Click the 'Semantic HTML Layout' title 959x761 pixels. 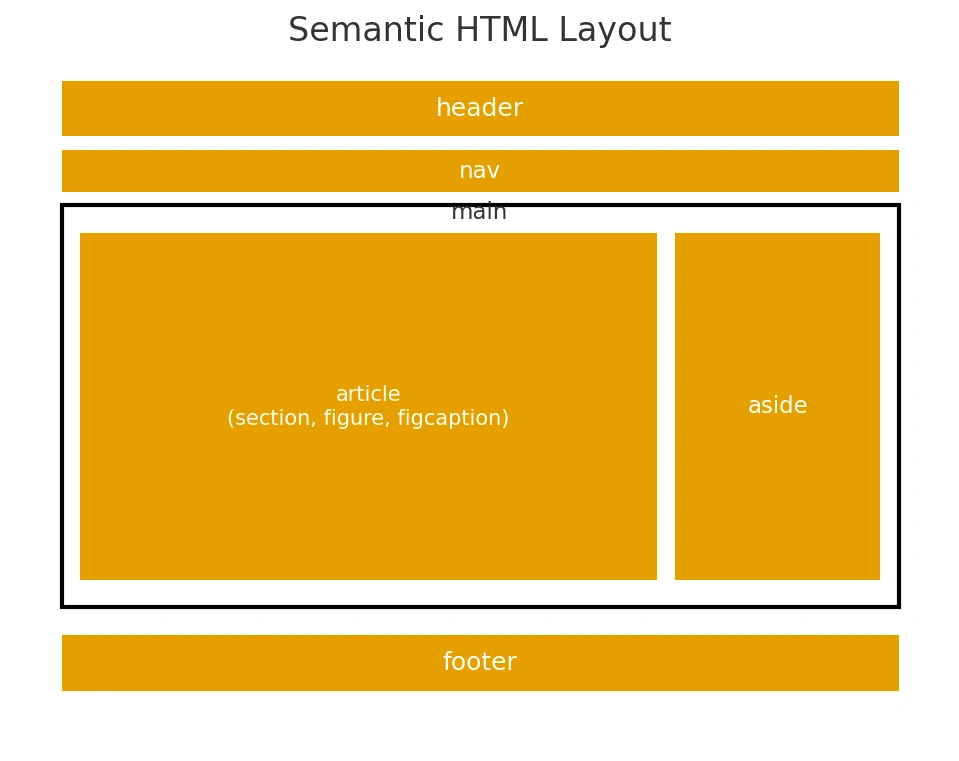click(x=480, y=29)
